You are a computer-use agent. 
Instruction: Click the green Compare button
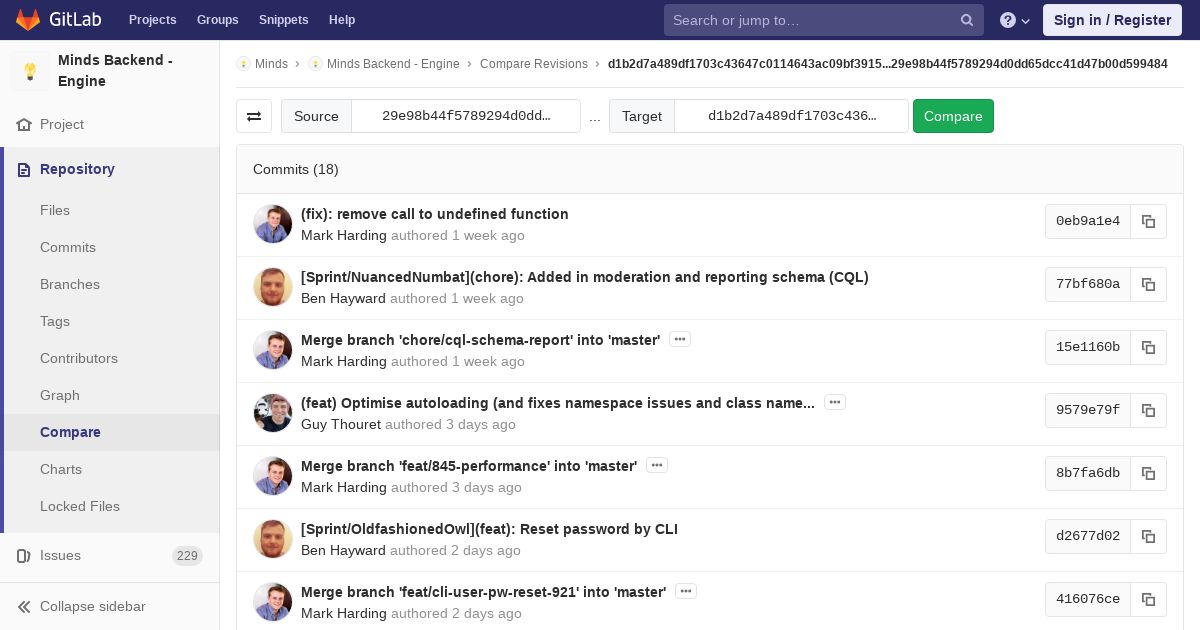pyautogui.click(x=953, y=116)
